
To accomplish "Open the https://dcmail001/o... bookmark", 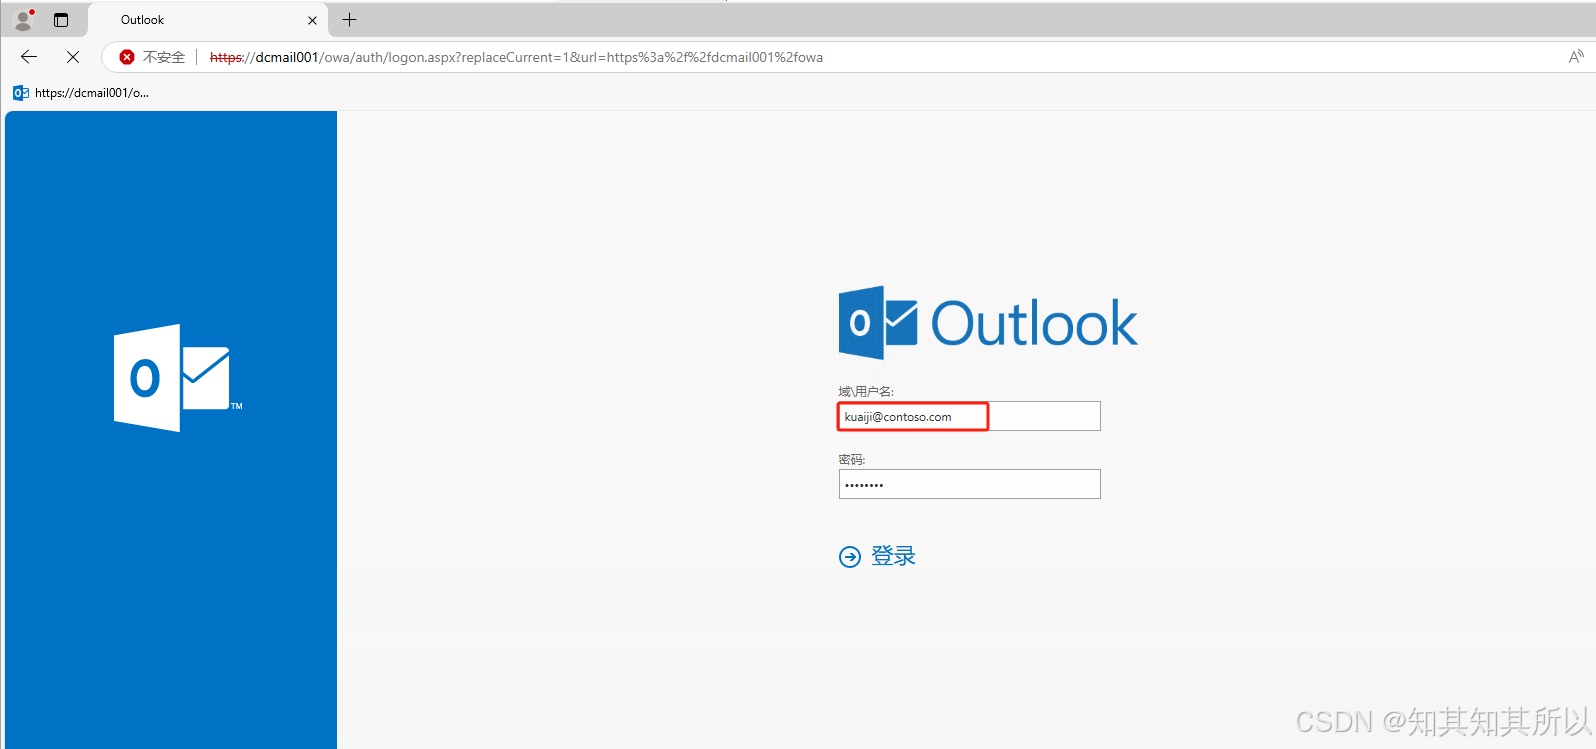I will (x=81, y=93).
